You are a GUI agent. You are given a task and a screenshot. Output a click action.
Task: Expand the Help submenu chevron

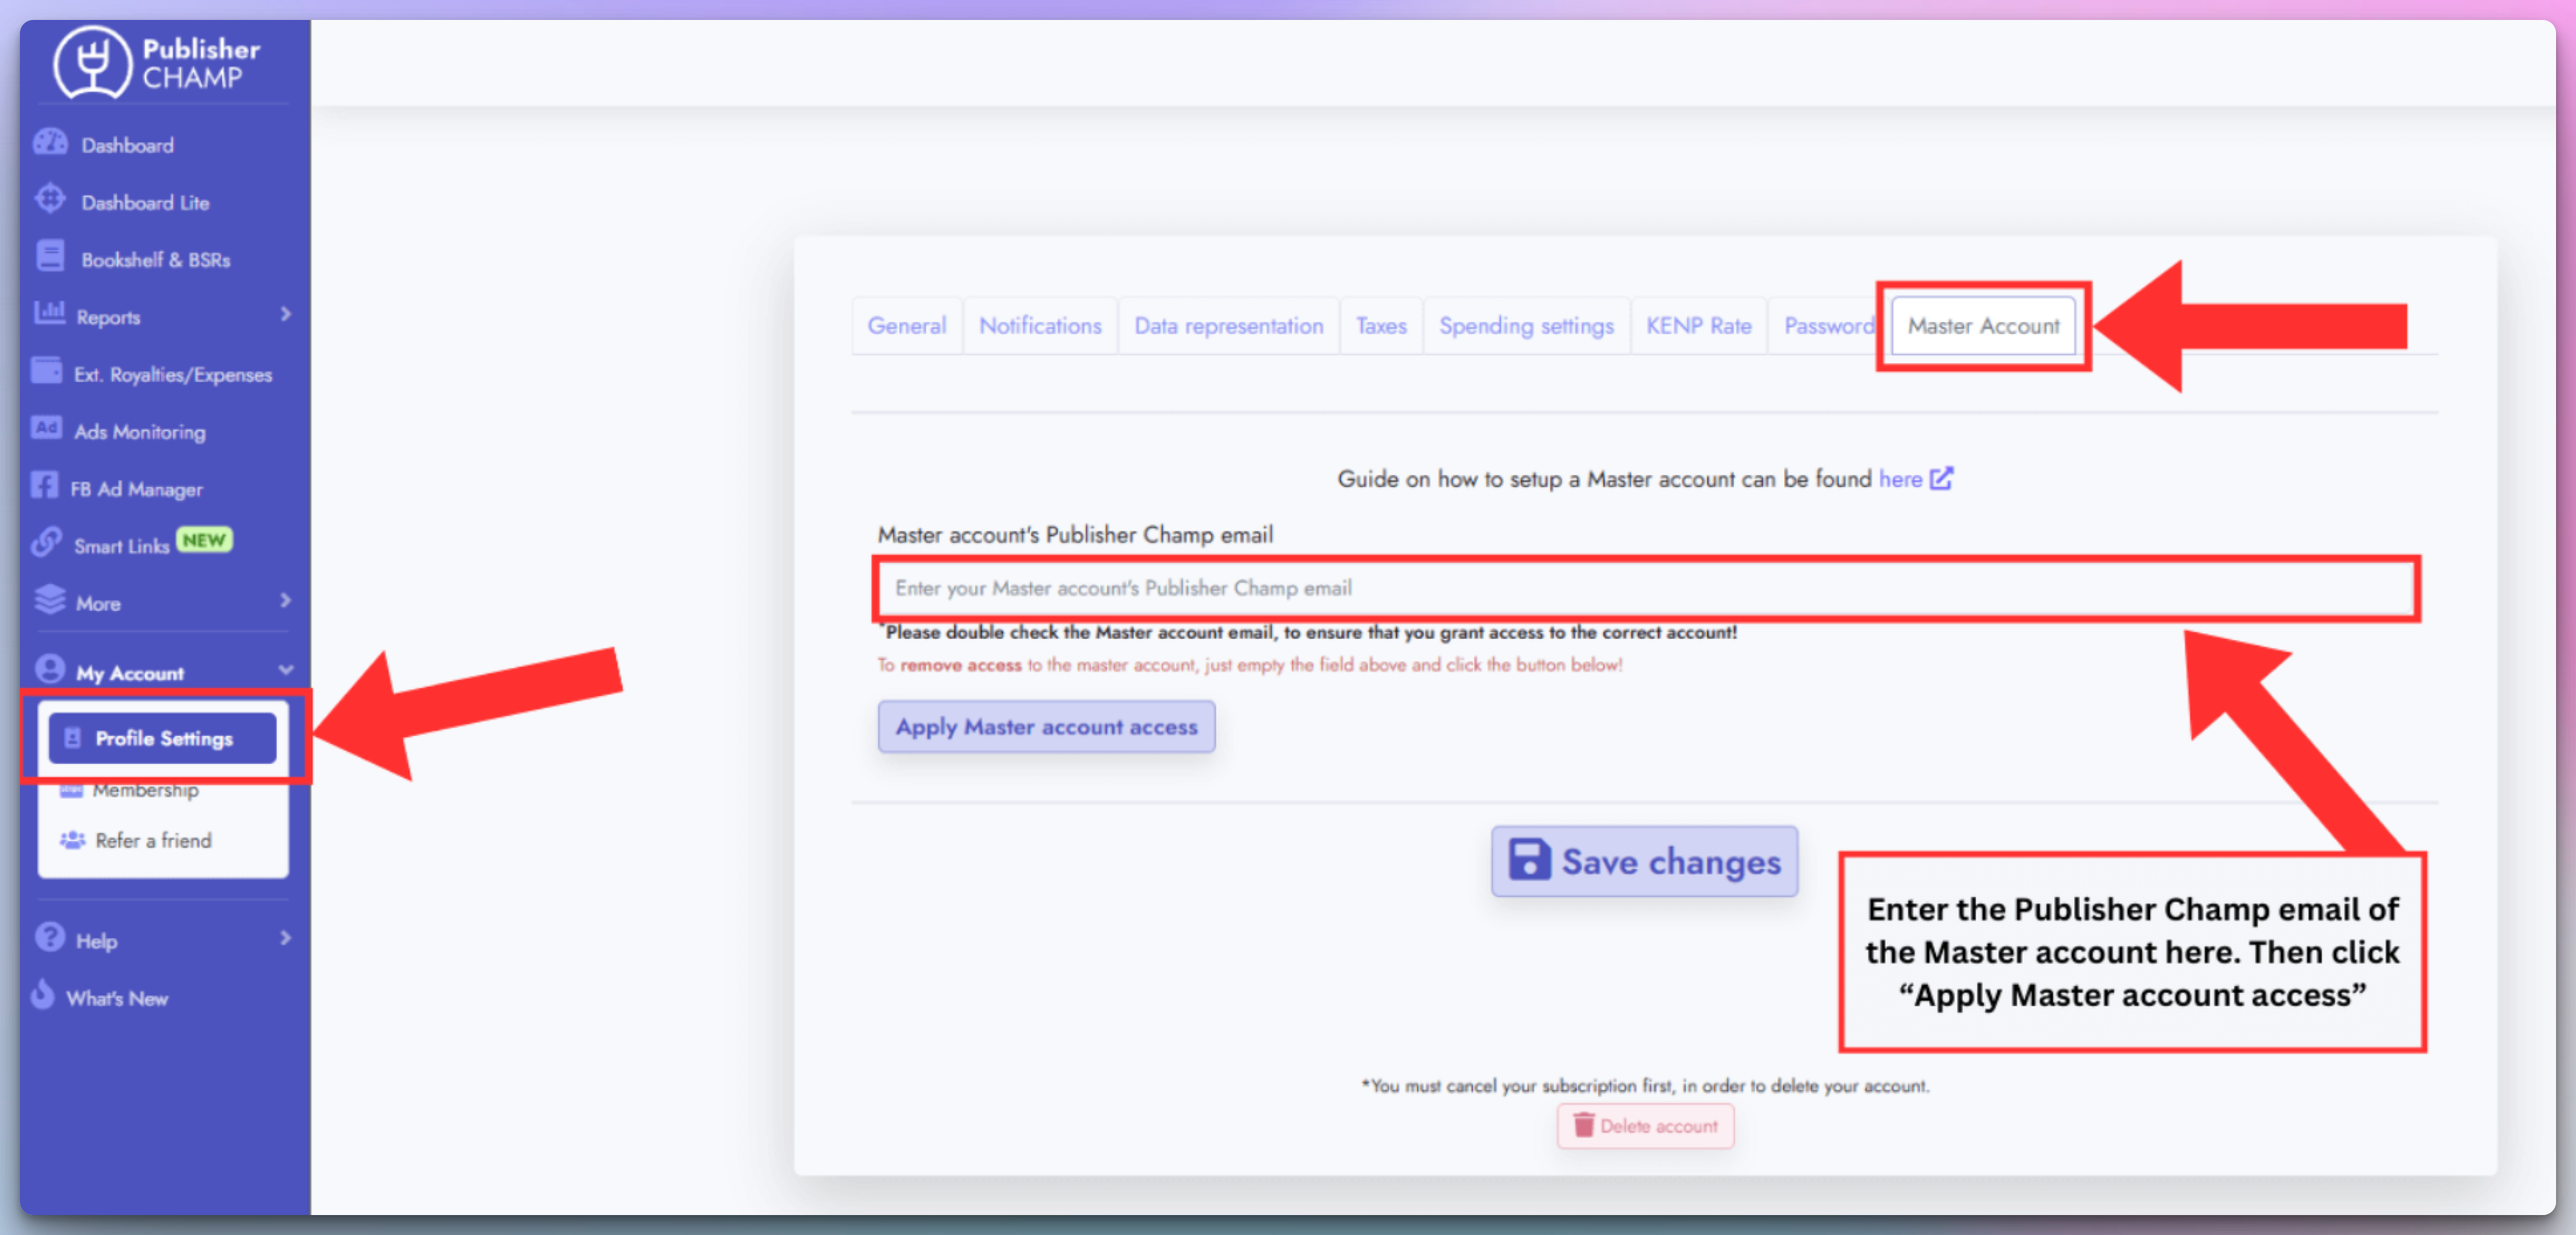286,938
